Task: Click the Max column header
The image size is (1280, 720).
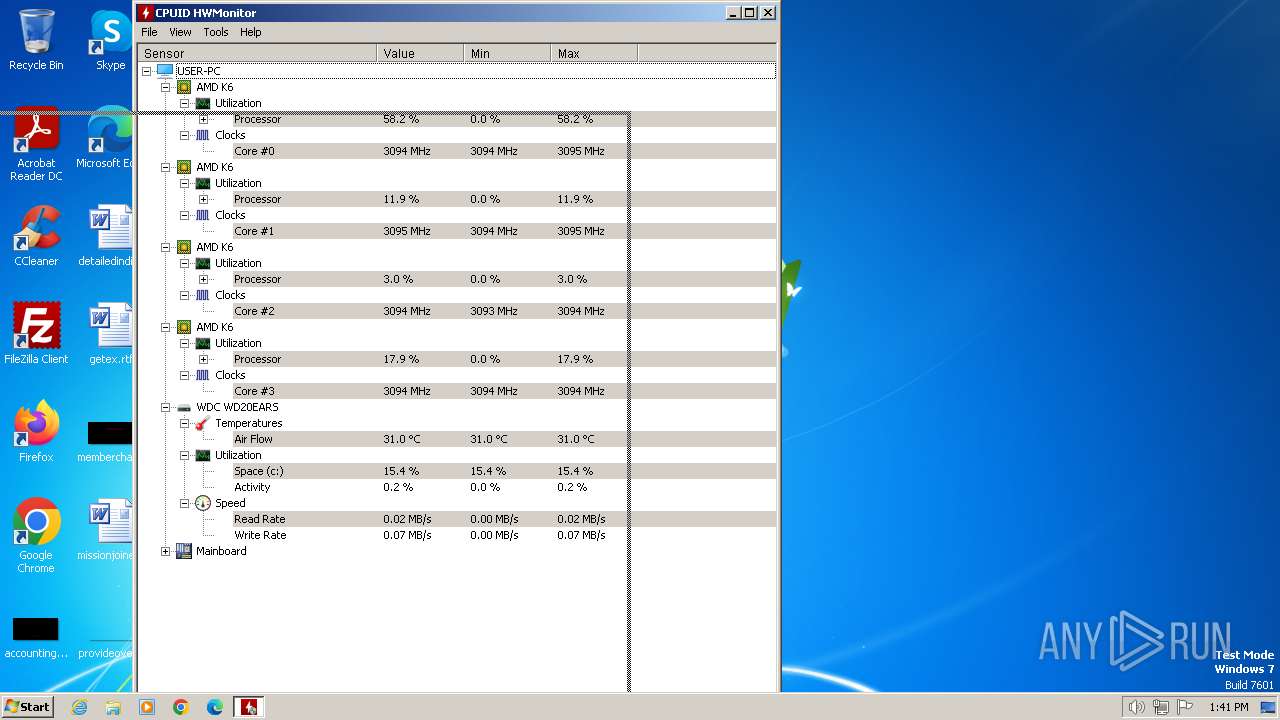Action: pyautogui.click(x=594, y=53)
